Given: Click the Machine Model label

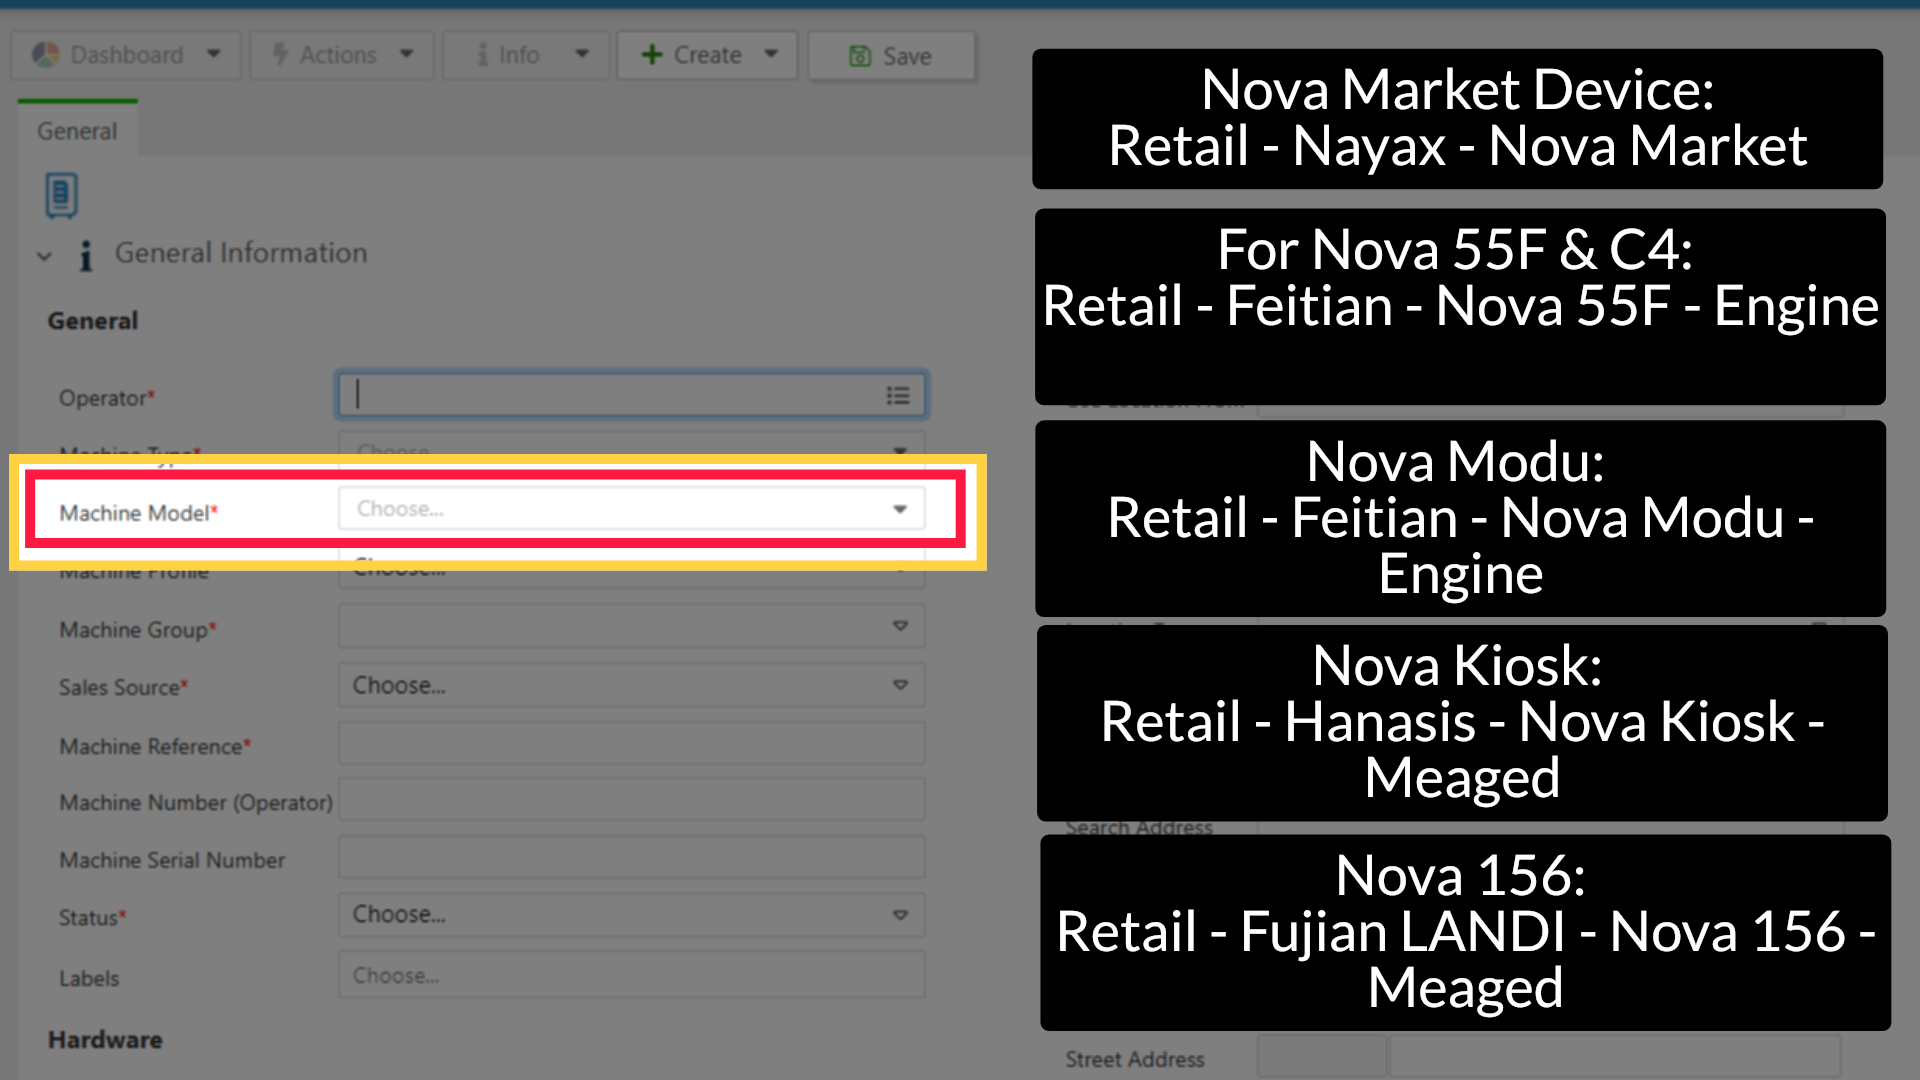Looking at the screenshot, I should tap(138, 513).
